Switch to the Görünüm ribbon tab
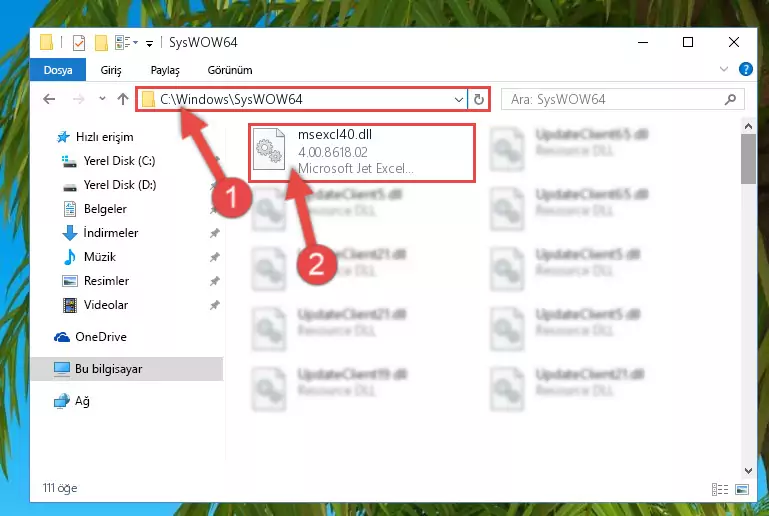This screenshot has width=769, height=516. pyautogui.click(x=230, y=70)
